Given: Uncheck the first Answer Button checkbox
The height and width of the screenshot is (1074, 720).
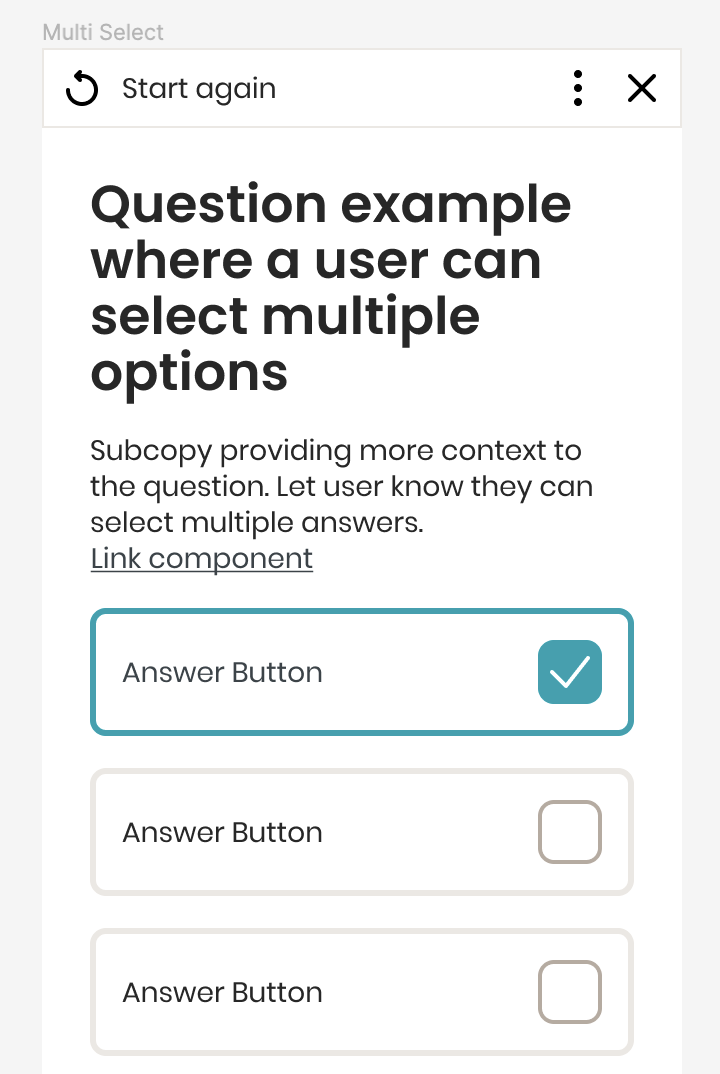Looking at the screenshot, I should pos(570,672).
